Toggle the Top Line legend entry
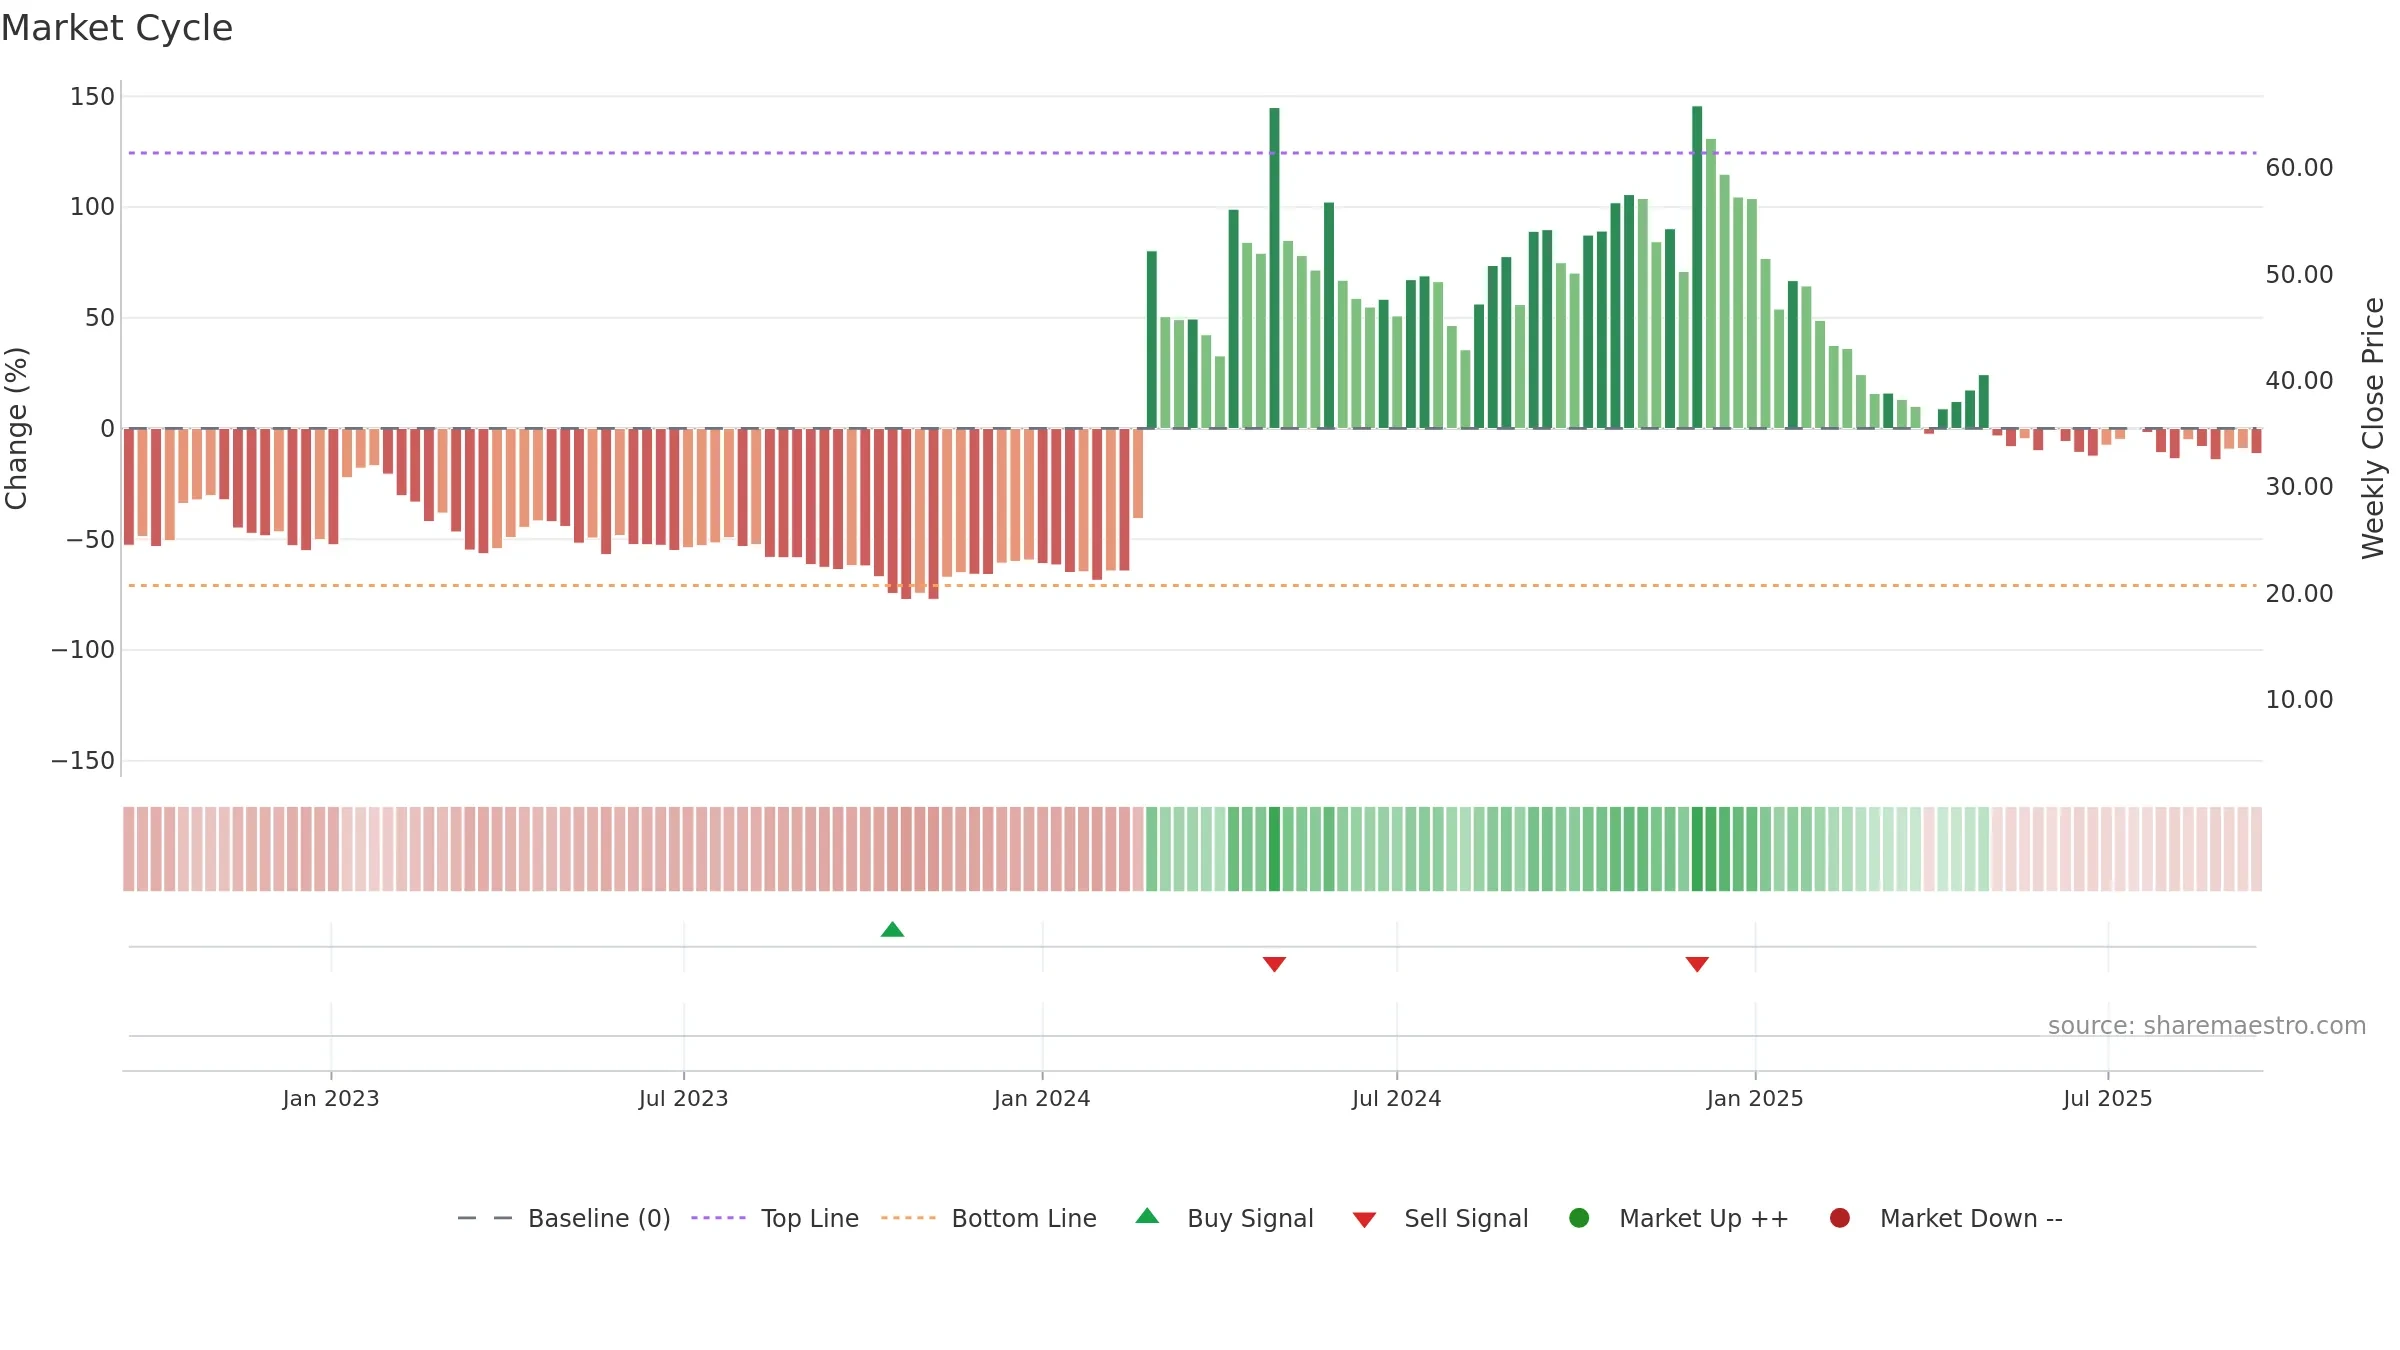The height and width of the screenshot is (1350, 2400). coord(775,1218)
